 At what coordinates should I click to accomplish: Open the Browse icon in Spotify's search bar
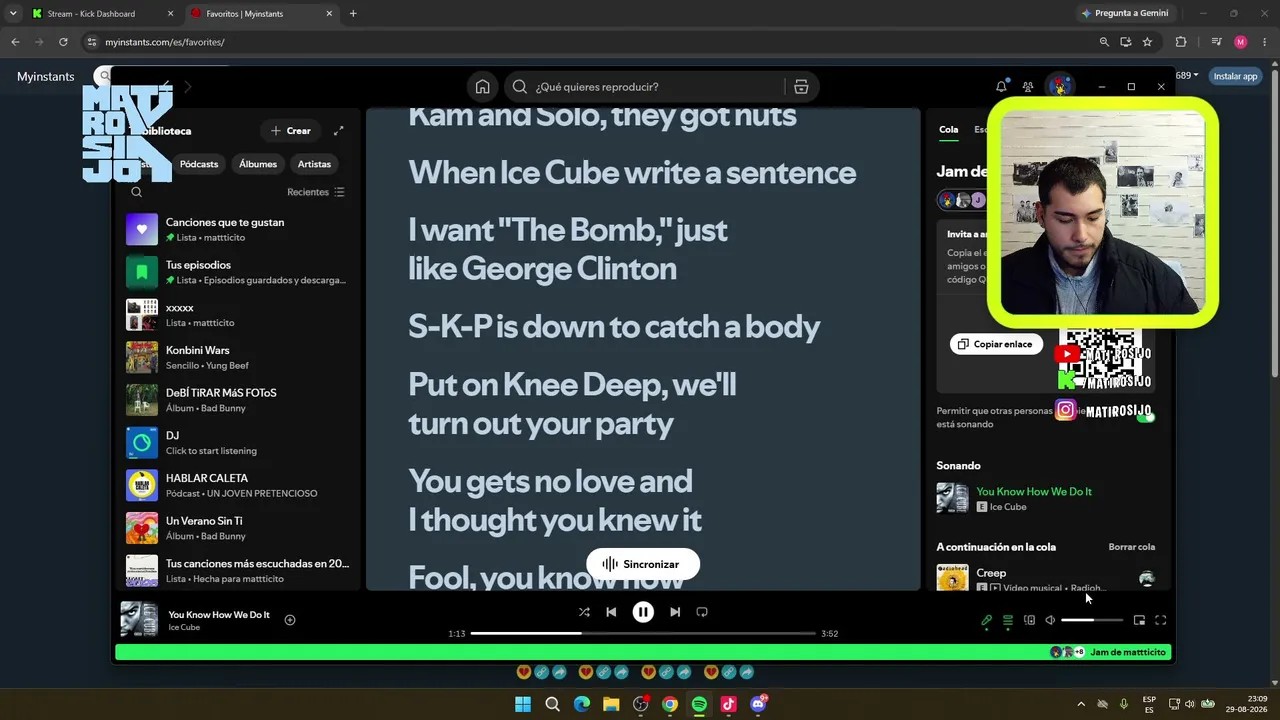tap(801, 87)
